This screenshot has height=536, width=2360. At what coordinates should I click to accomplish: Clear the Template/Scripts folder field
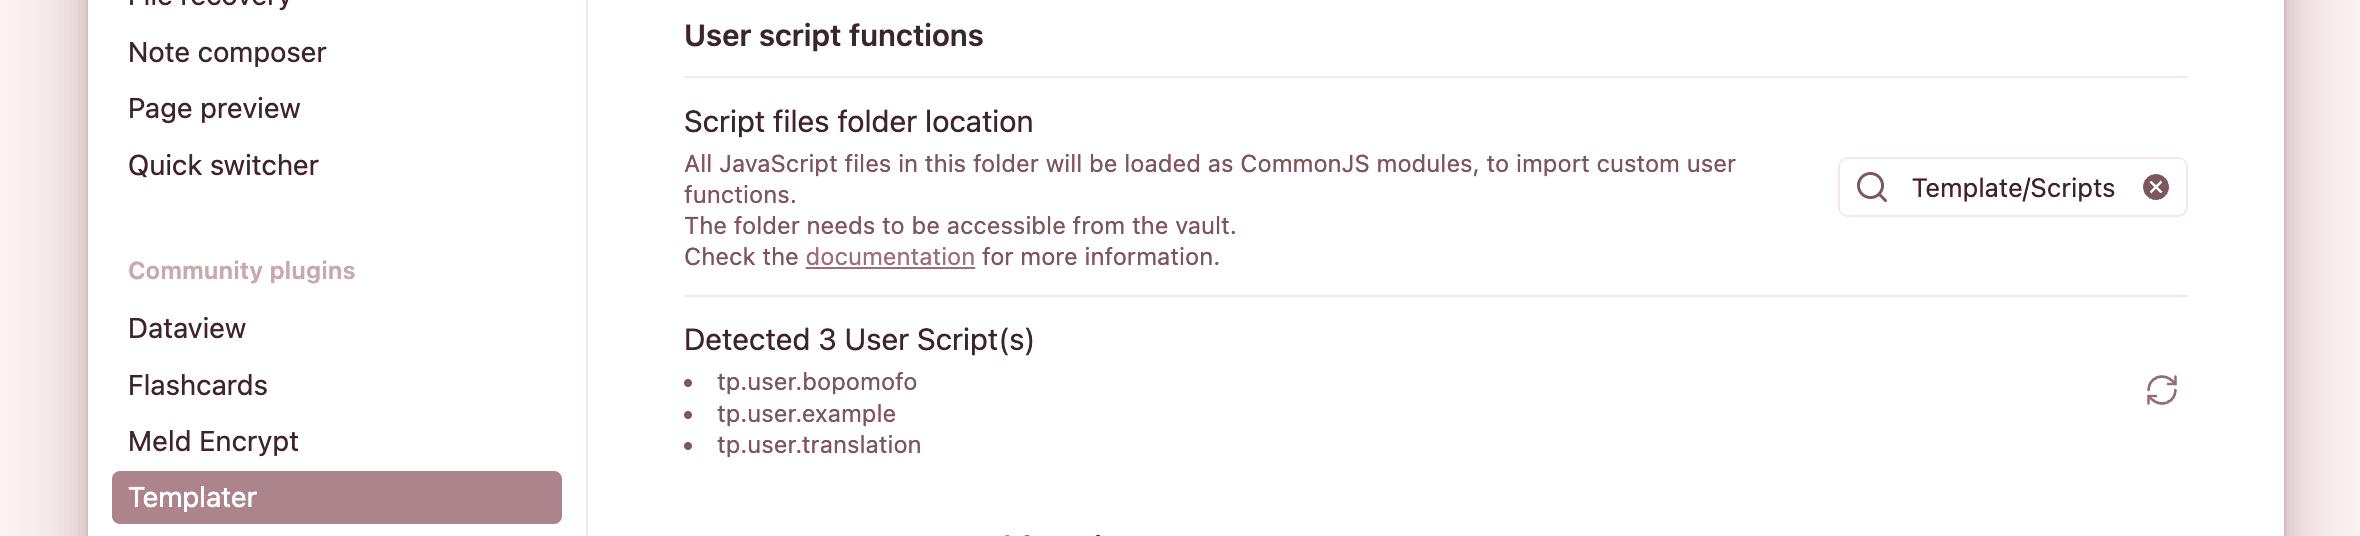click(x=2156, y=187)
